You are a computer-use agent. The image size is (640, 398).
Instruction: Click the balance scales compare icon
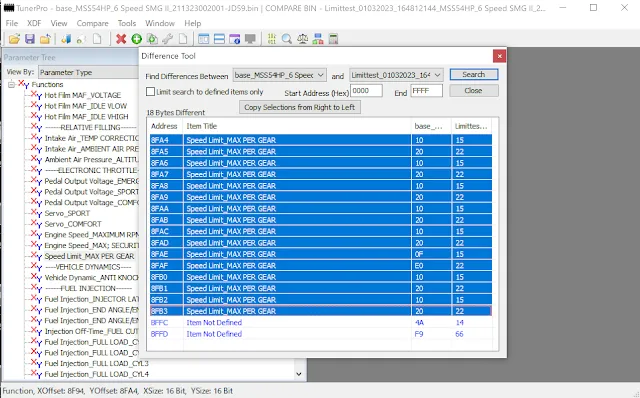pos(302,39)
